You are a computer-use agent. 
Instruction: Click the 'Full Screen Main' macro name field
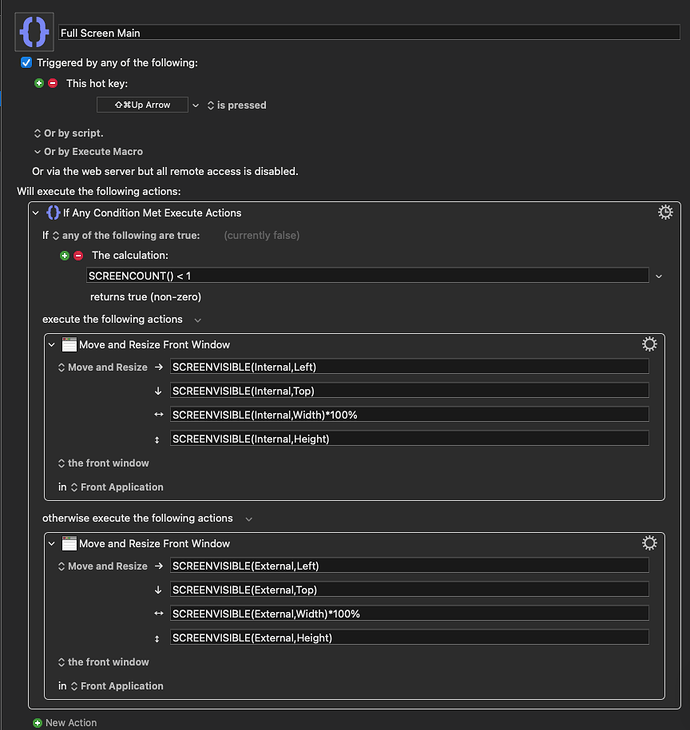pos(368,33)
